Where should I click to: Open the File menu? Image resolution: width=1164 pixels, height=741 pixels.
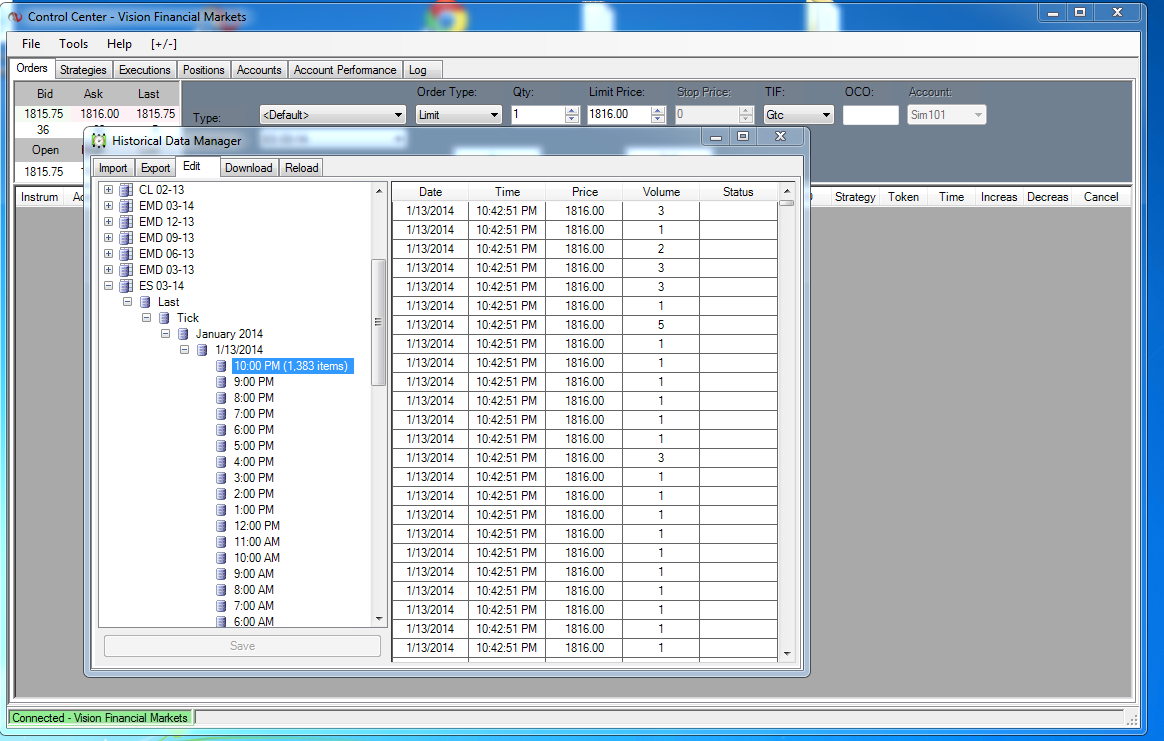(31, 44)
